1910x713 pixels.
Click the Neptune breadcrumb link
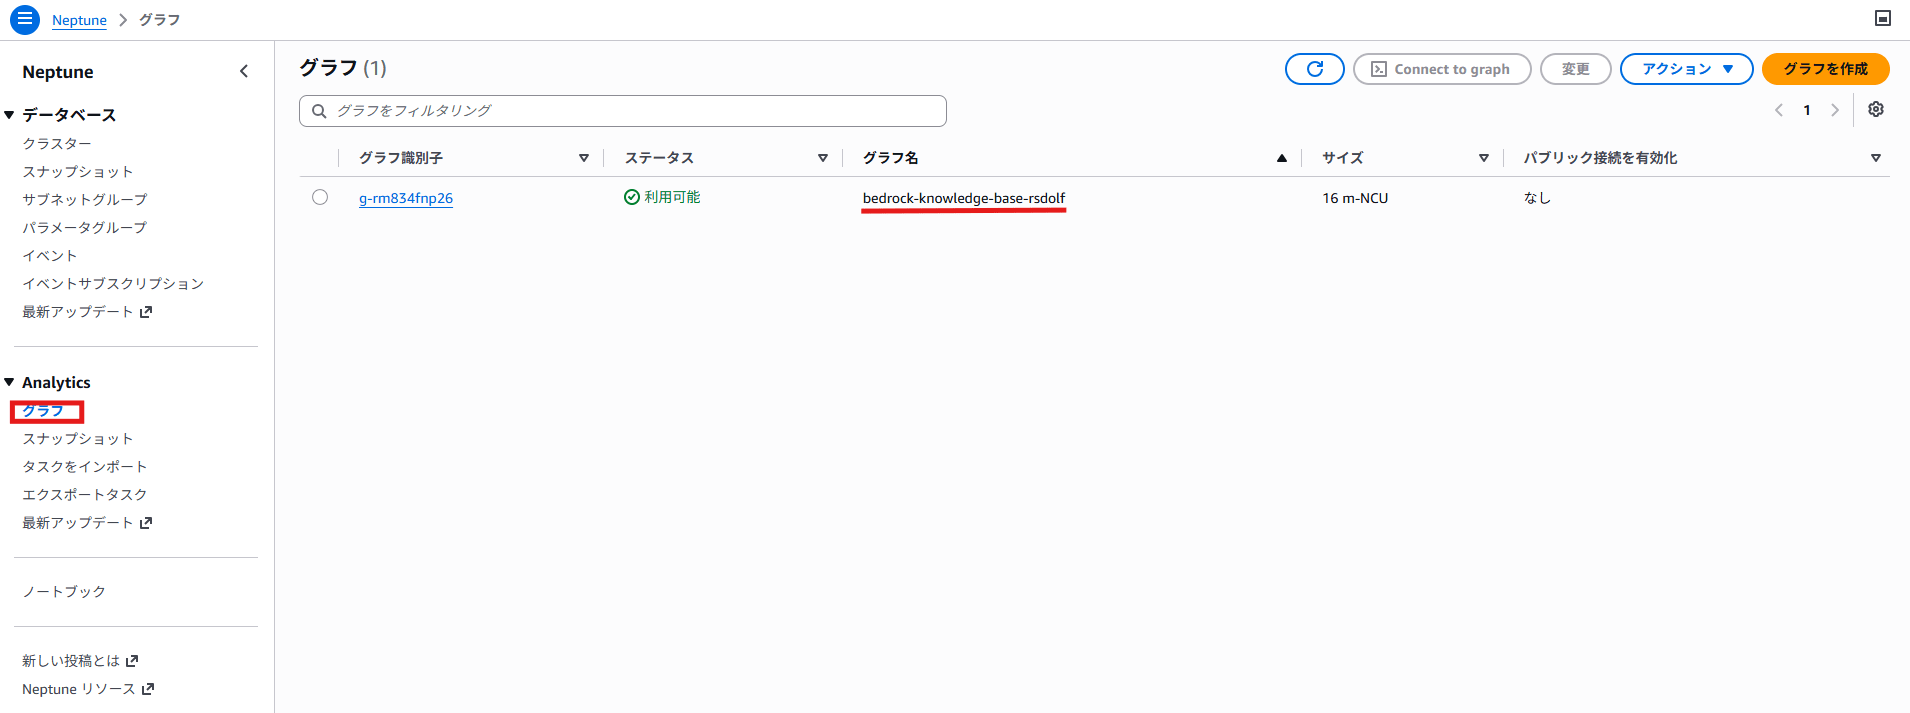click(x=79, y=20)
